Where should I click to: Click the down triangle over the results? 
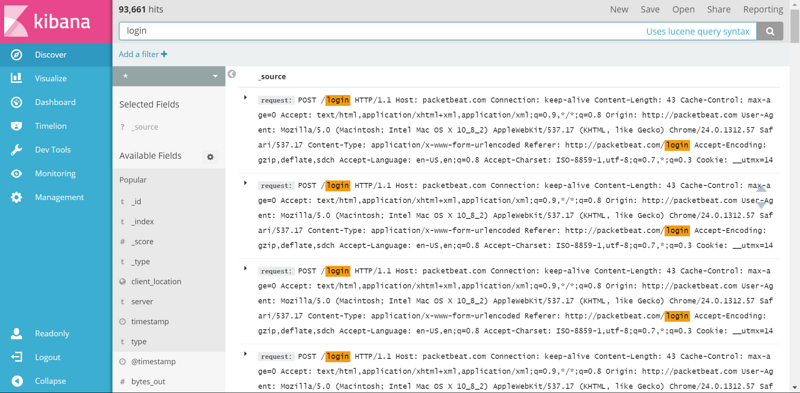point(761,205)
